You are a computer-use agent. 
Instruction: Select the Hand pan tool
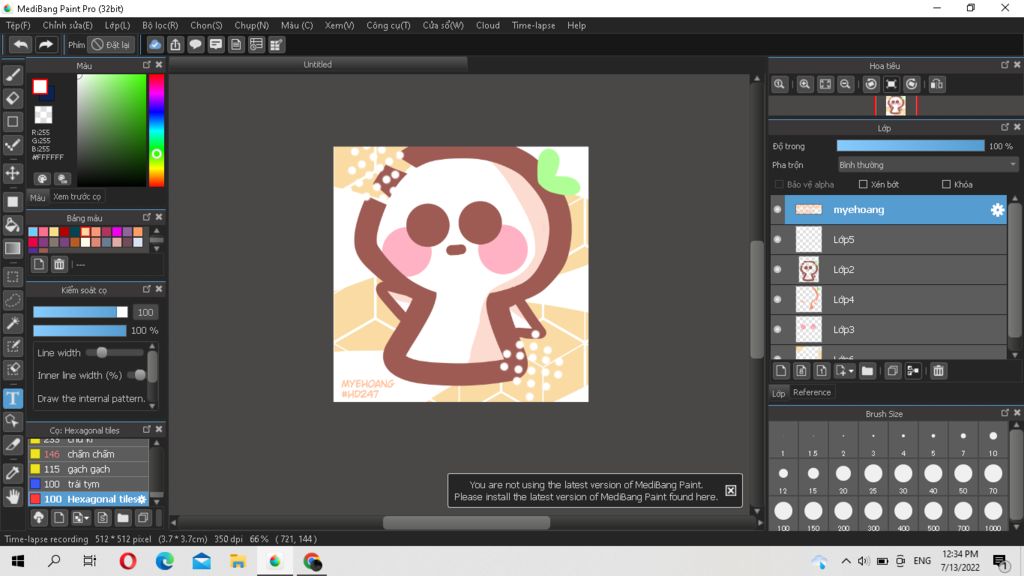[x=12, y=497]
